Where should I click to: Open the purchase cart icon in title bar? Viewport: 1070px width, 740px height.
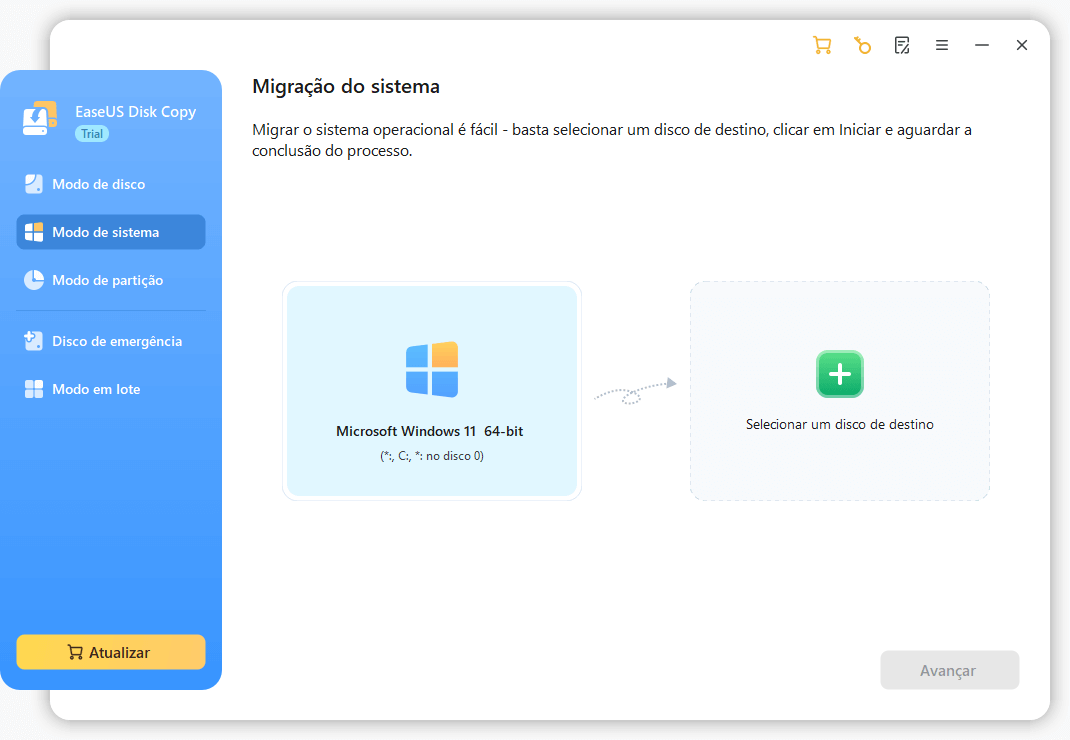pyautogui.click(x=822, y=45)
